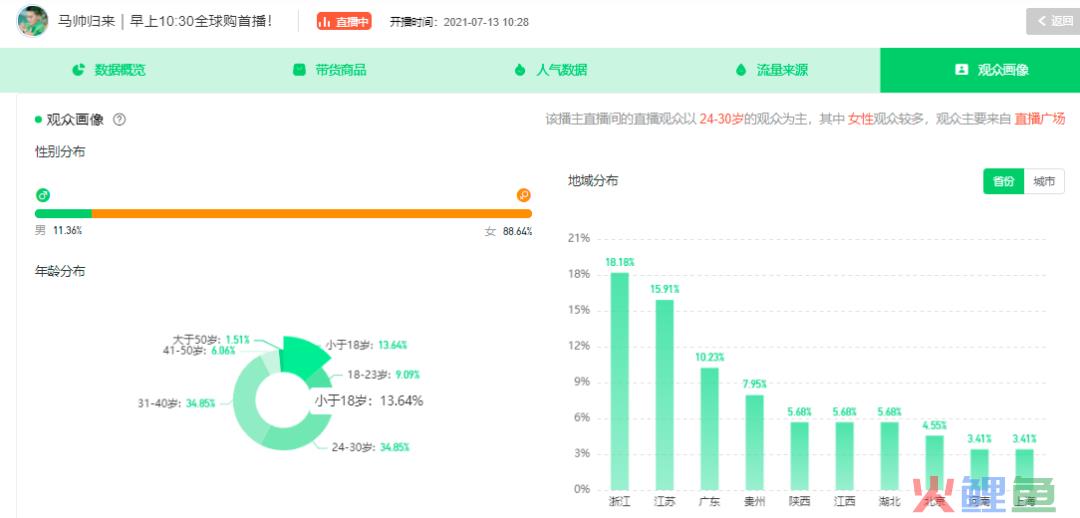Switch to the 人气数据 tab
1080x518 pixels.
[x=550, y=70]
